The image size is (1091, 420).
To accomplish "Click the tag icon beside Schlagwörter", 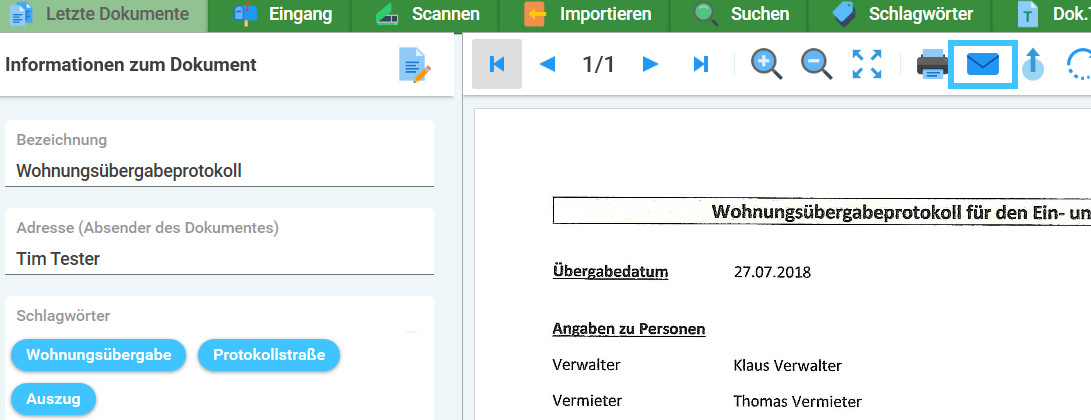I will [x=844, y=14].
